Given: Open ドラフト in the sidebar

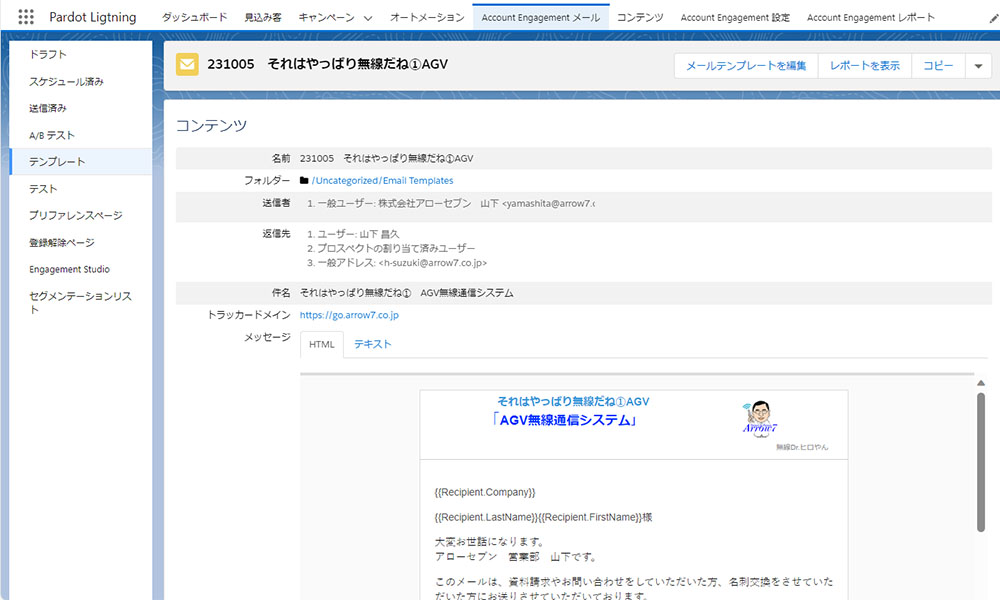Looking at the screenshot, I should click(81, 54).
